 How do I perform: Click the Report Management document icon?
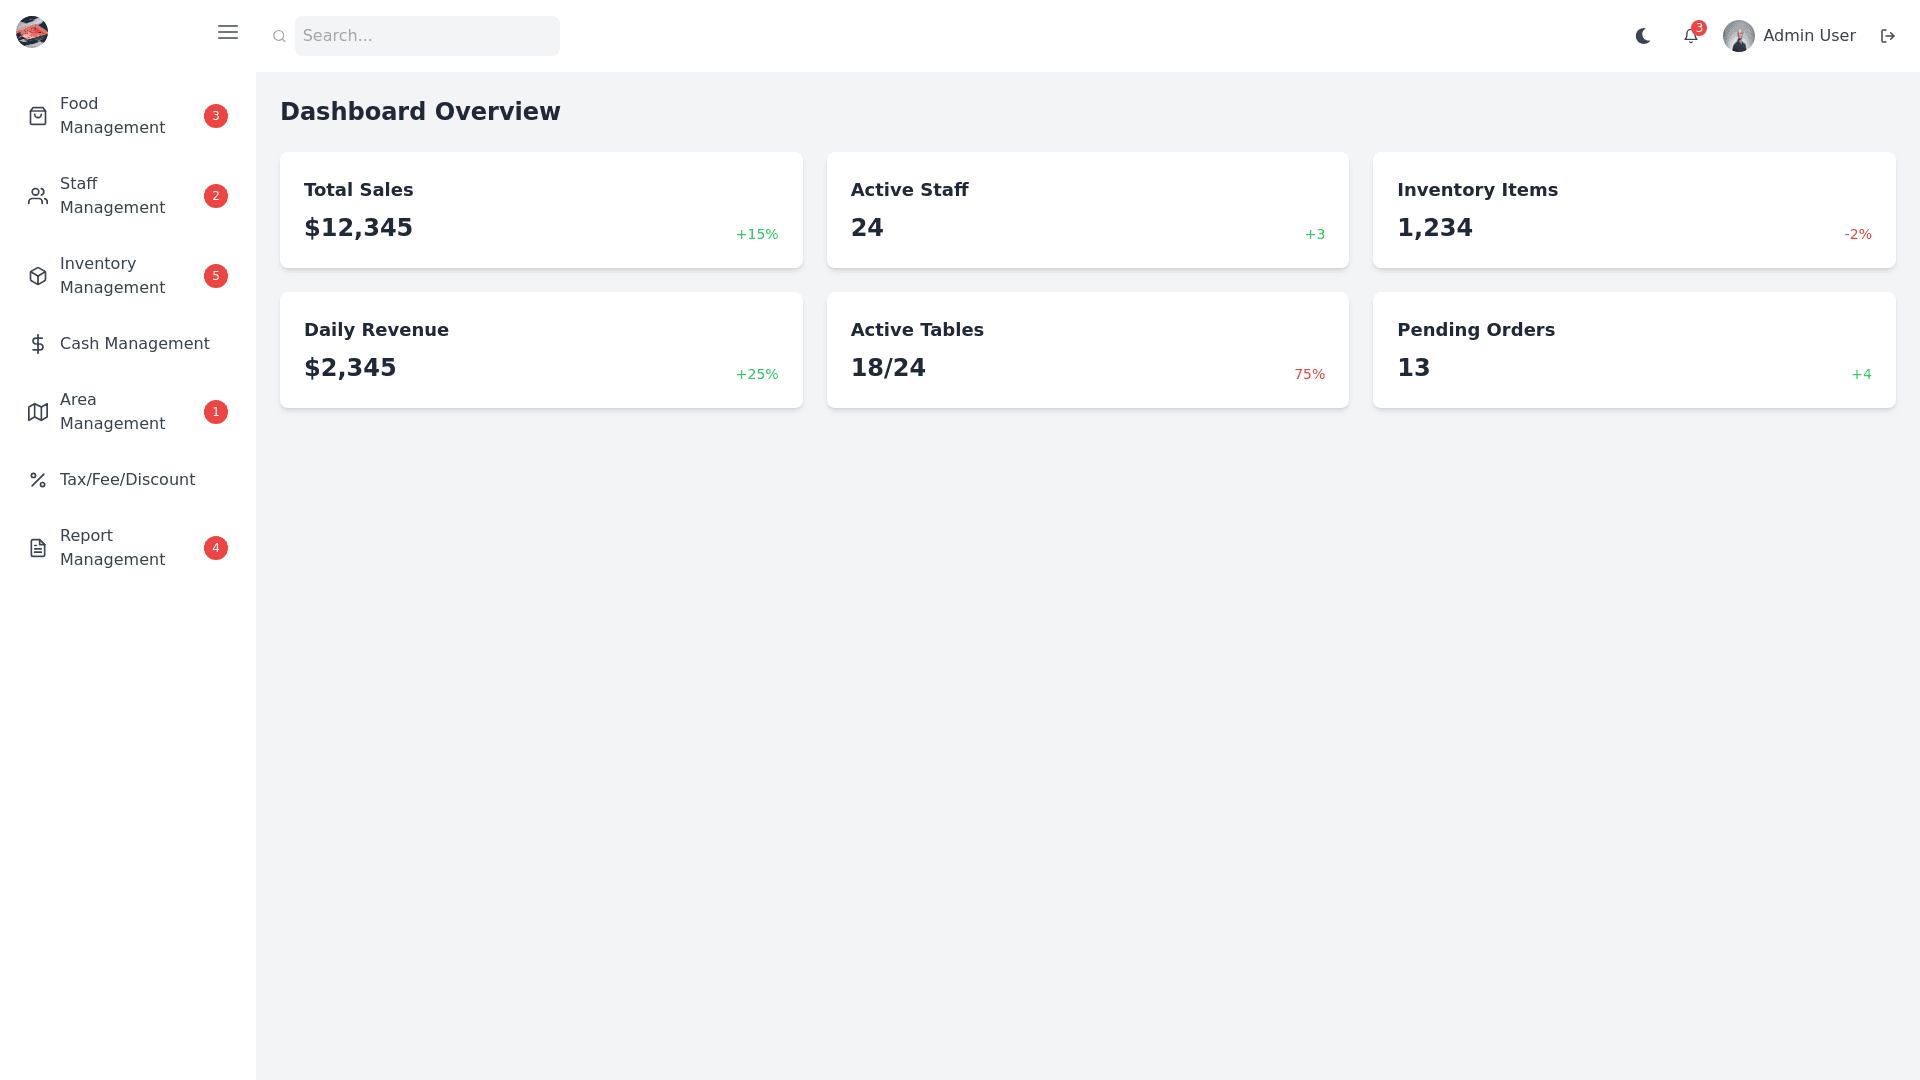[x=38, y=548]
